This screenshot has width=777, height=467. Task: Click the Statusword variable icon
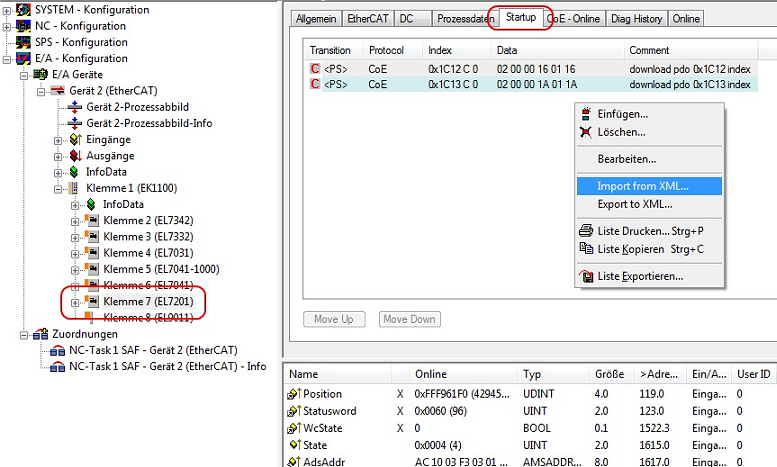pos(294,411)
